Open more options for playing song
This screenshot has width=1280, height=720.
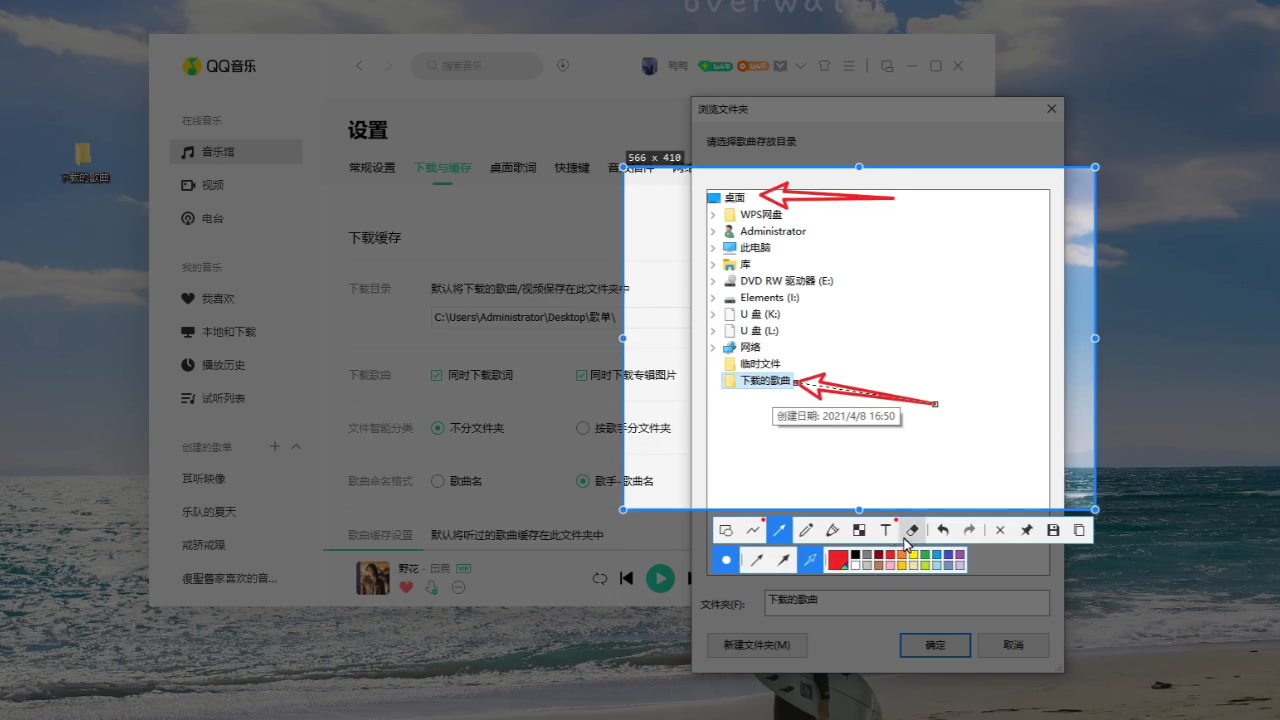click(458, 588)
